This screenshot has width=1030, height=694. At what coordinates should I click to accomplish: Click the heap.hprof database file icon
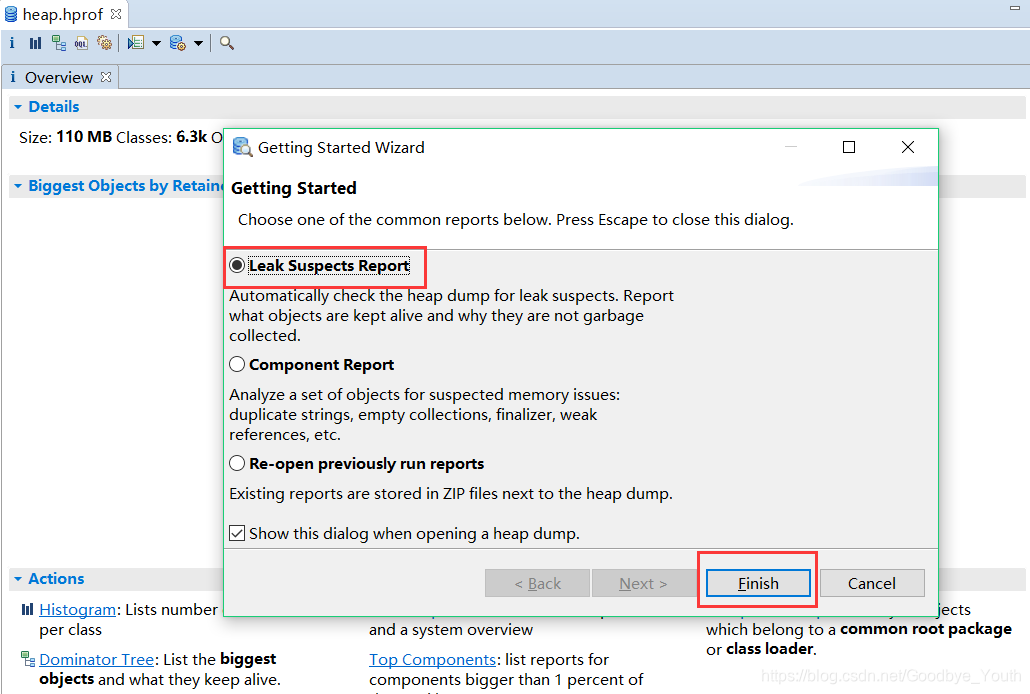[x=11, y=14]
